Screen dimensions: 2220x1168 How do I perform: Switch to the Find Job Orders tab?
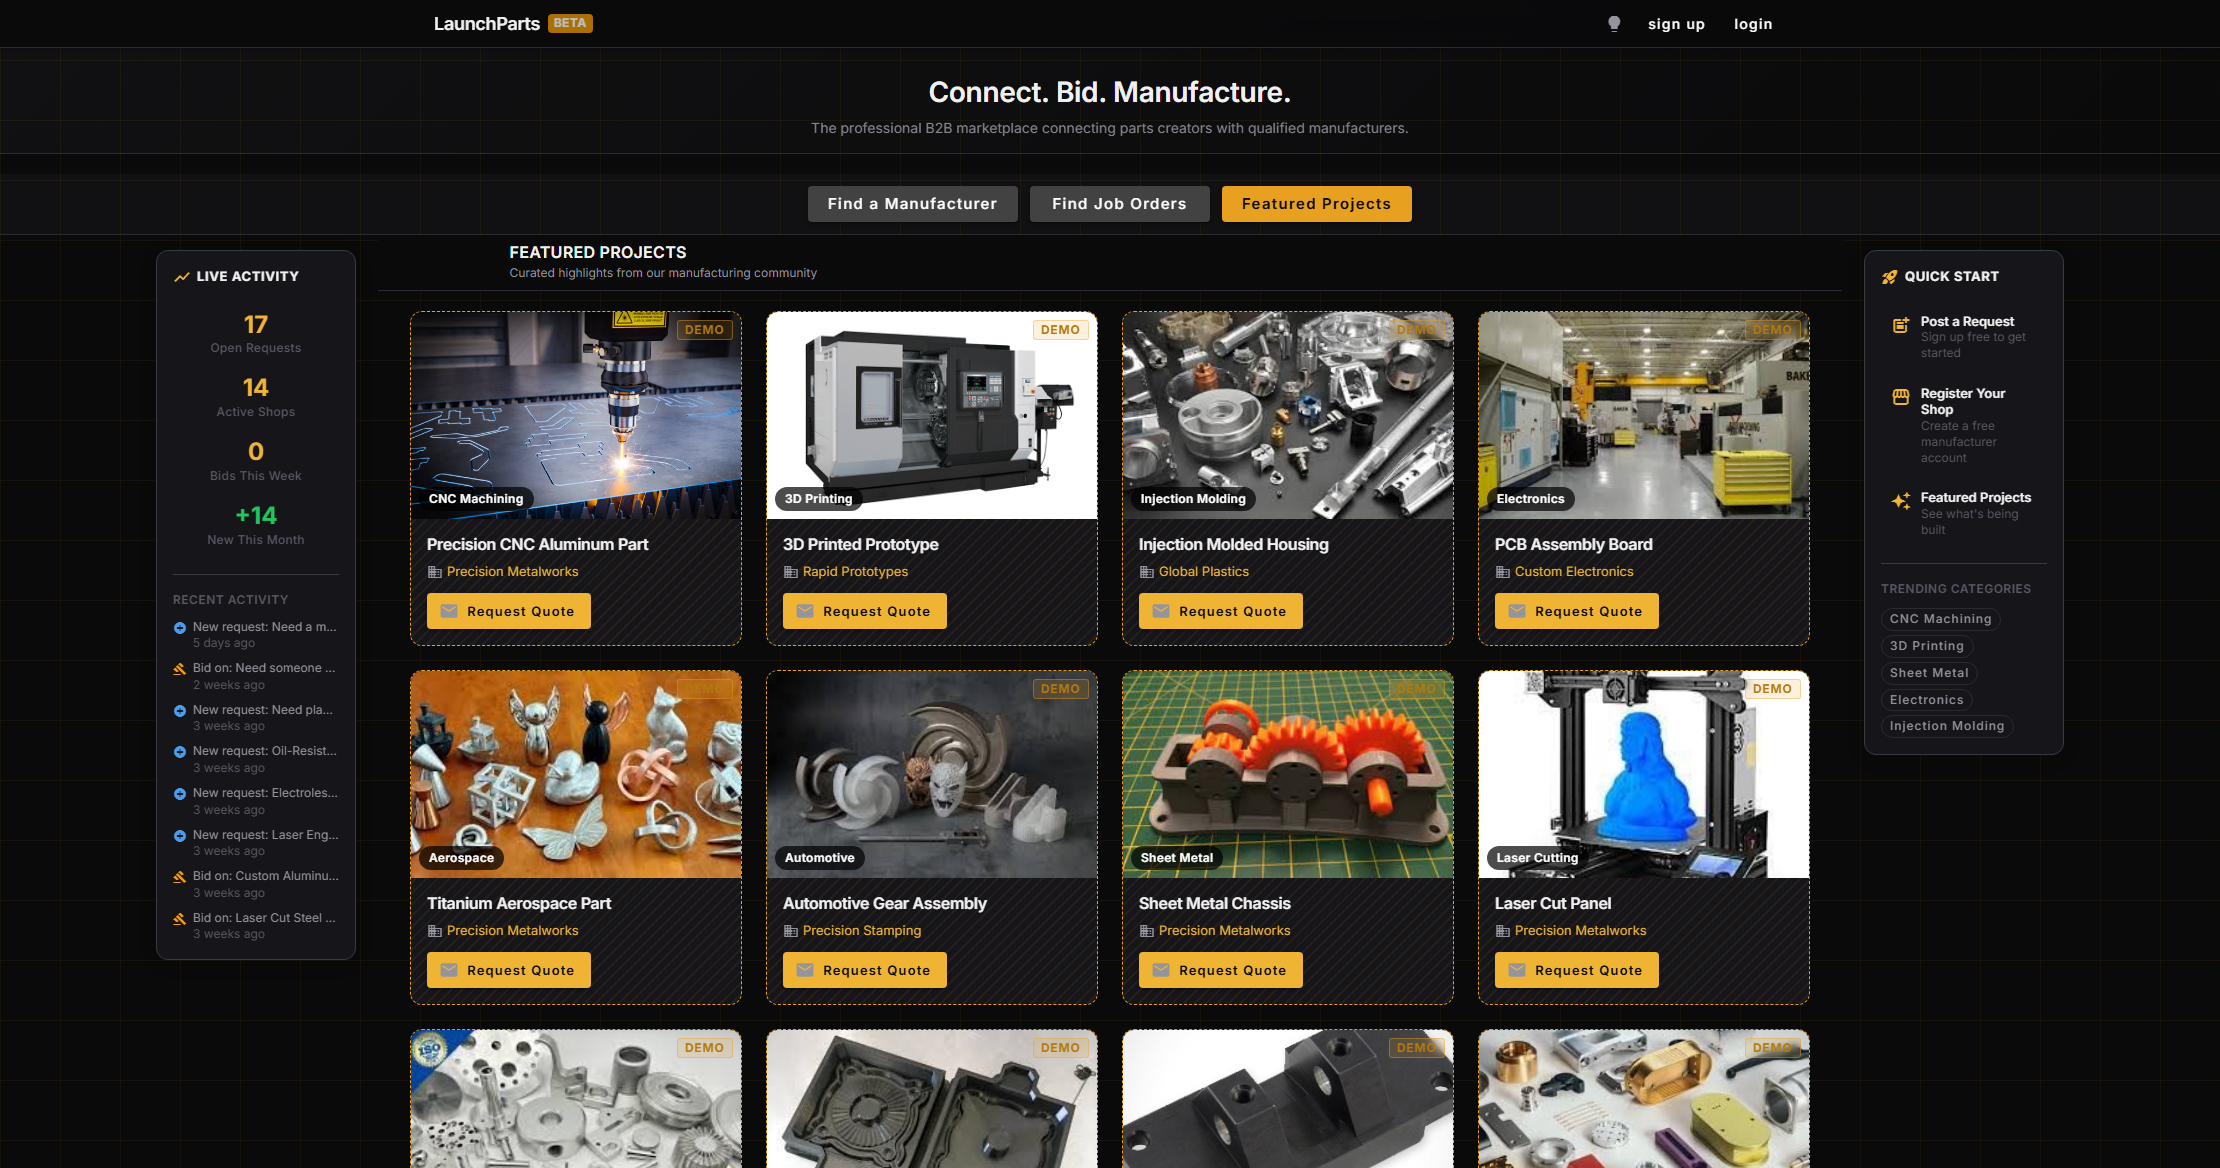pyautogui.click(x=1119, y=203)
